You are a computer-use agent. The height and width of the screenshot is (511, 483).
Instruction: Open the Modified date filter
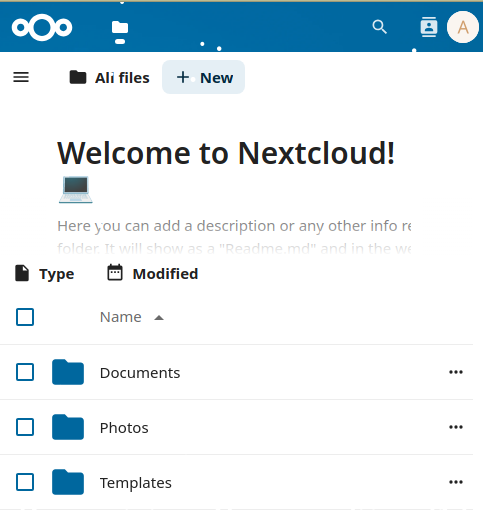(153, 273)
